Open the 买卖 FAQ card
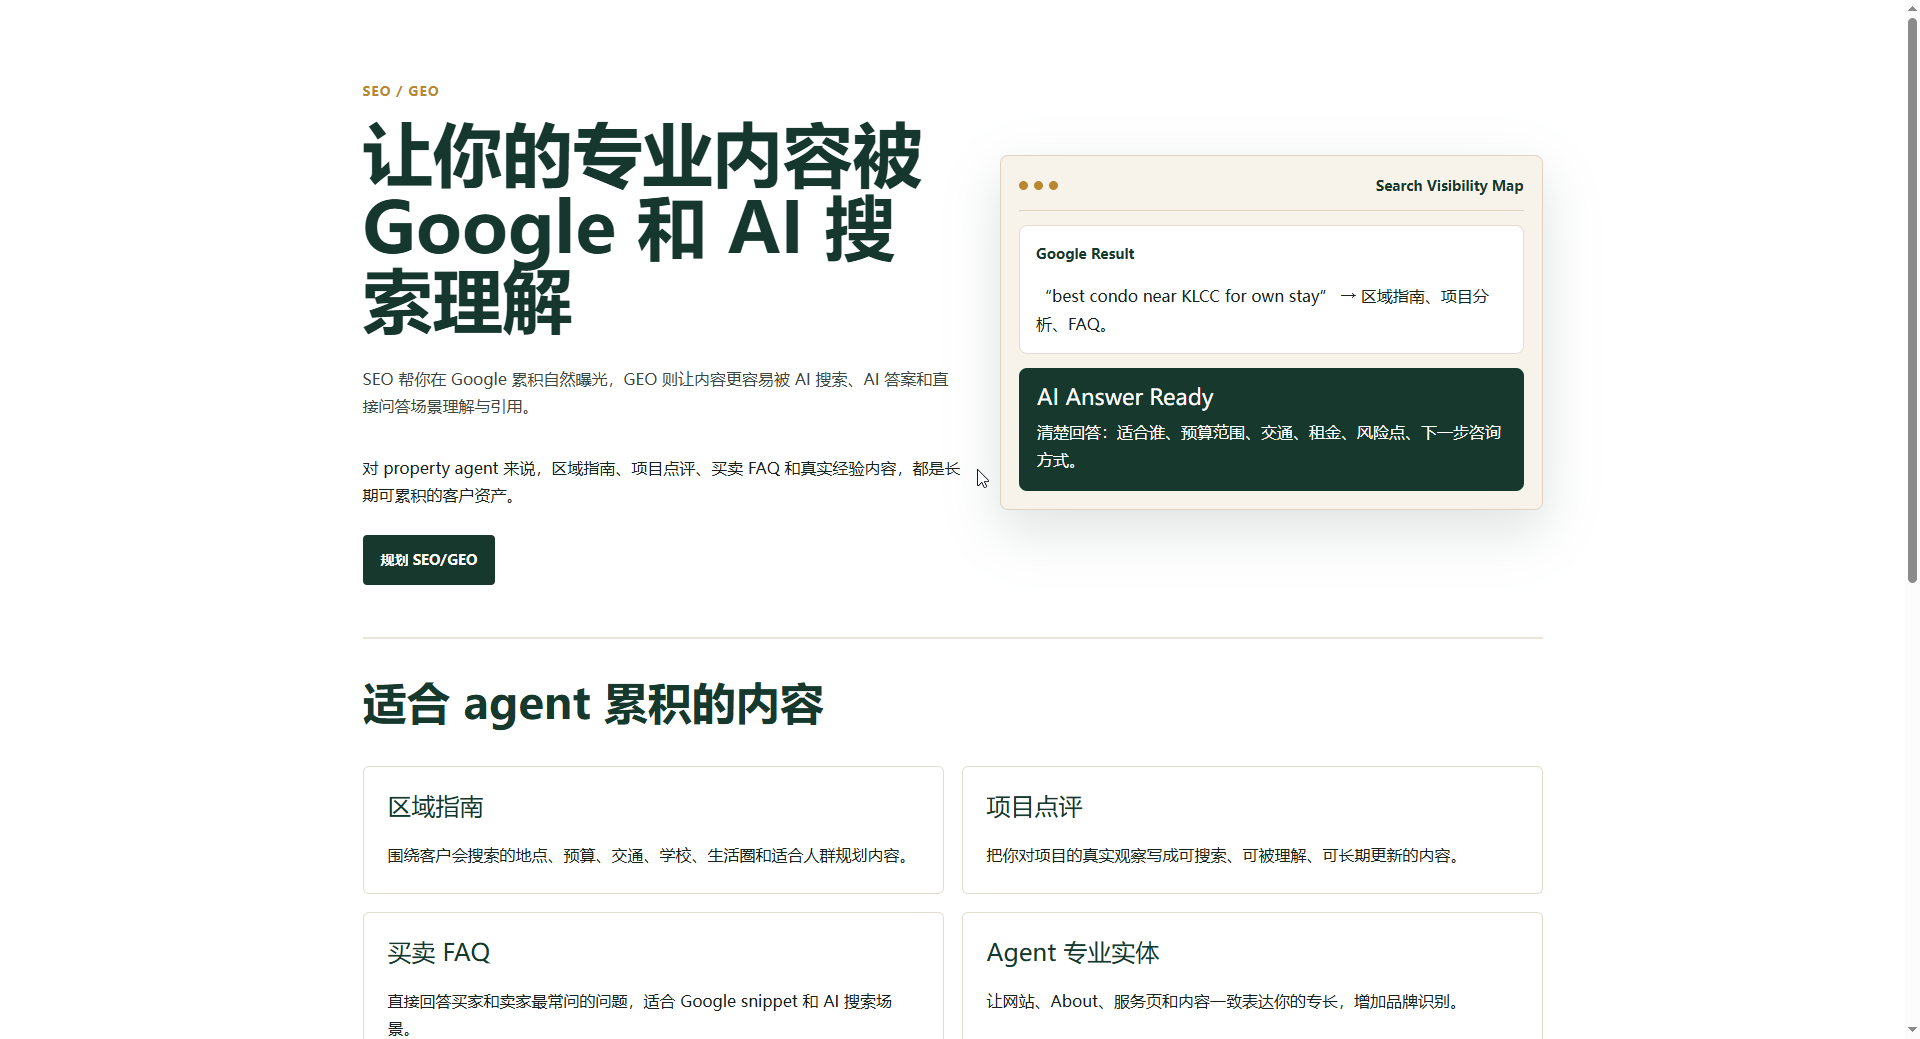Screen dimensions: 1920x1039 tap(653, 976)
